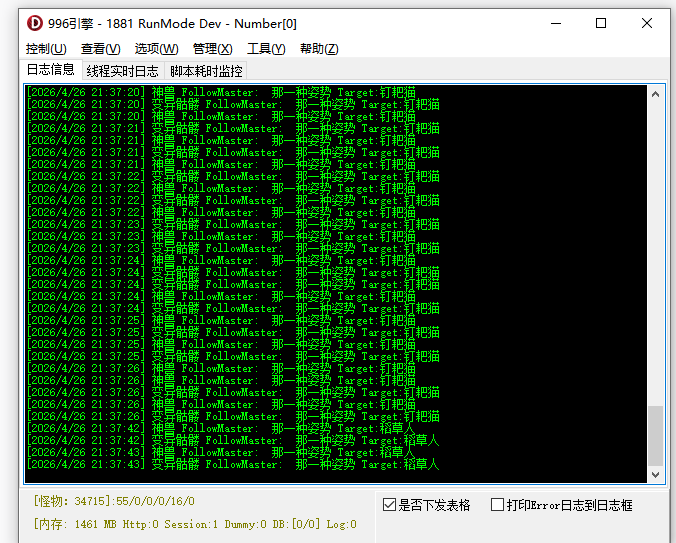Enable 打印Error日志到日志框 checkbox
Image resolution: width=676 pixels, height=543 pixels.
pyautogui.click(x=497, y=505)
